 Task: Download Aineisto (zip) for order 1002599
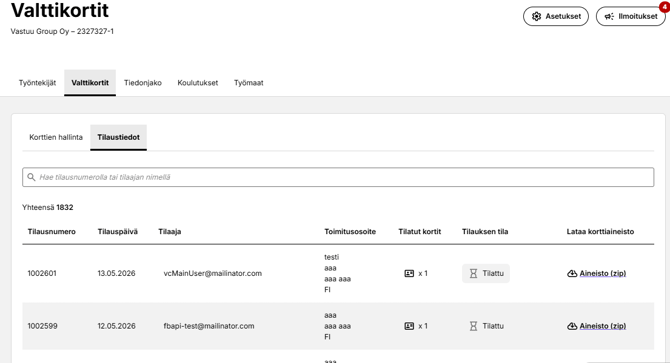pyautogui.click(x=602, y=326)
